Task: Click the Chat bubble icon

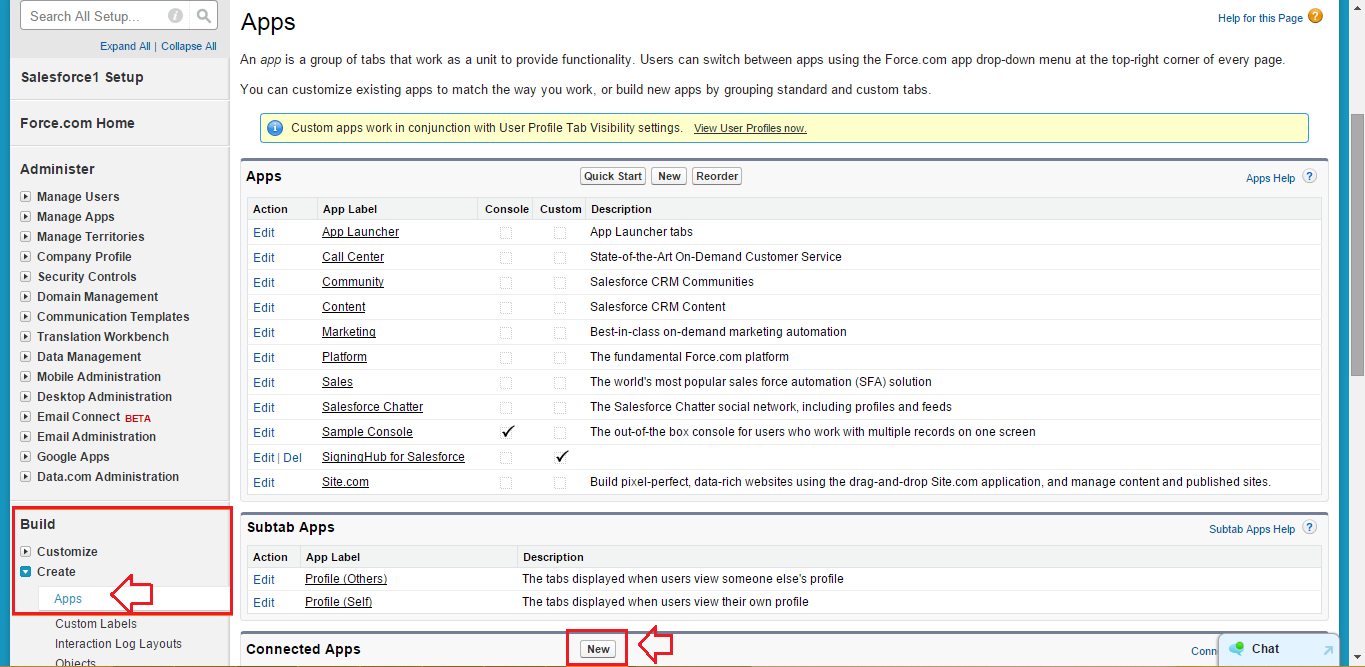Action: (1238, 649)
